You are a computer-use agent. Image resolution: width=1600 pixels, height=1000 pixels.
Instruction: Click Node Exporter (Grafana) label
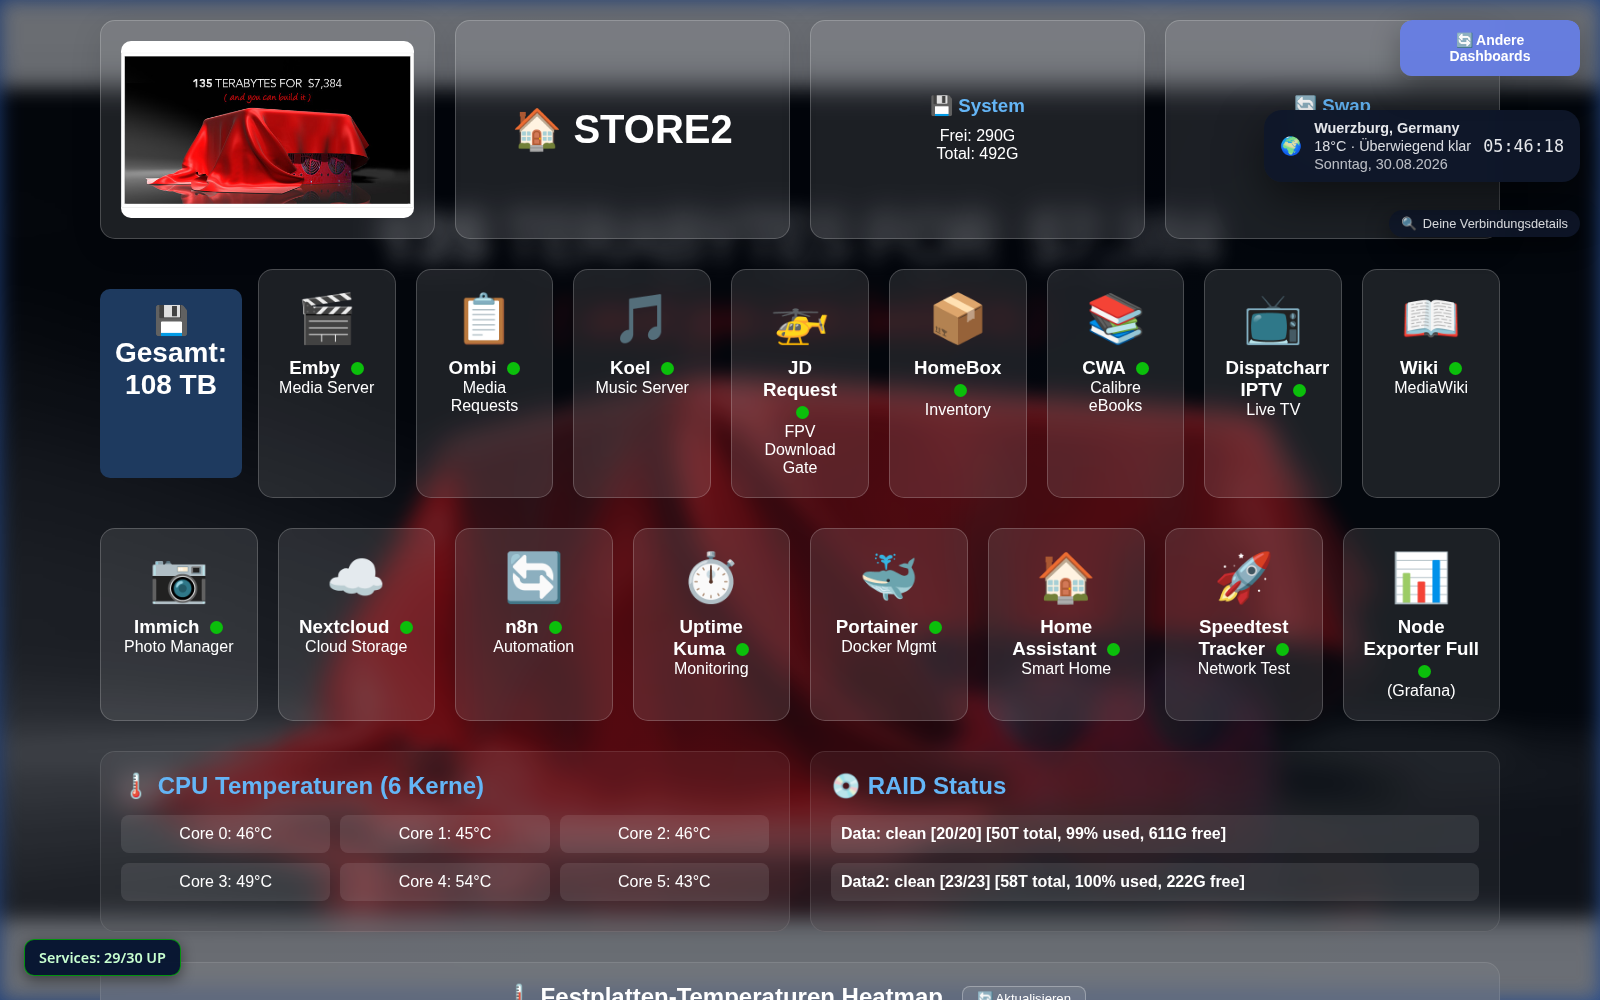pos(1421,690)
